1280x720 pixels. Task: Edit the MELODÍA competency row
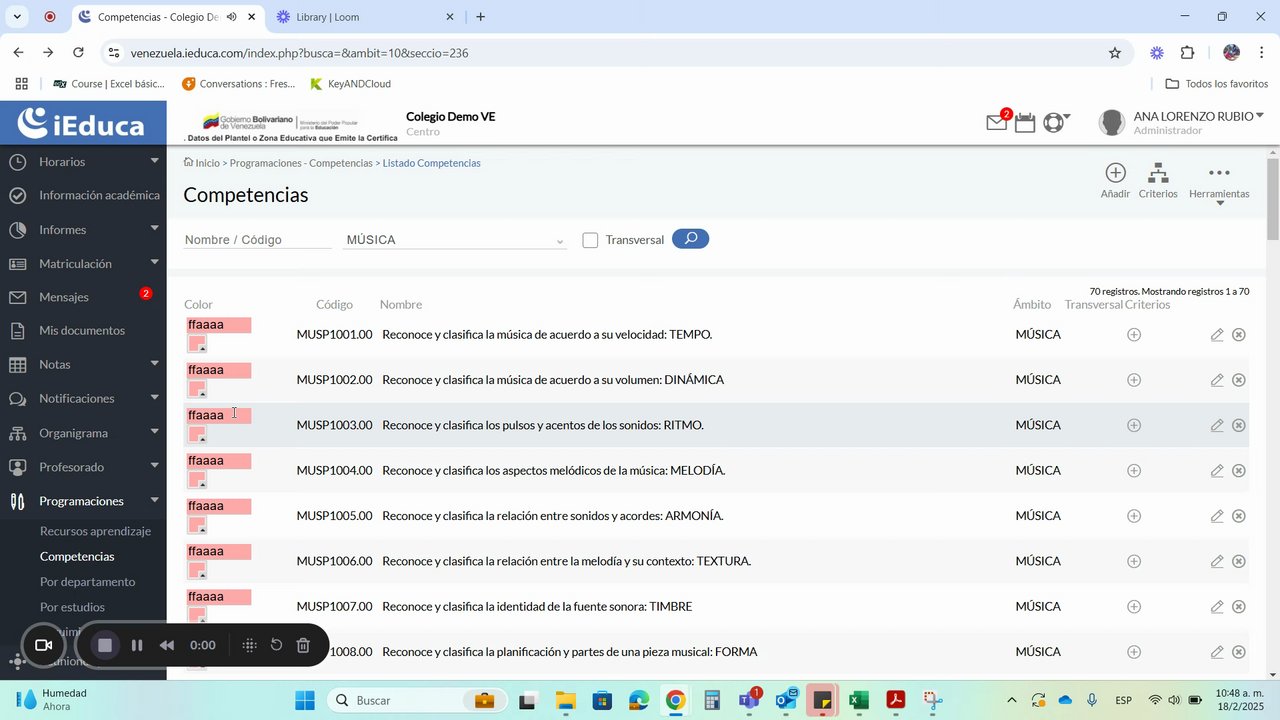click(x=1217, y=471)
